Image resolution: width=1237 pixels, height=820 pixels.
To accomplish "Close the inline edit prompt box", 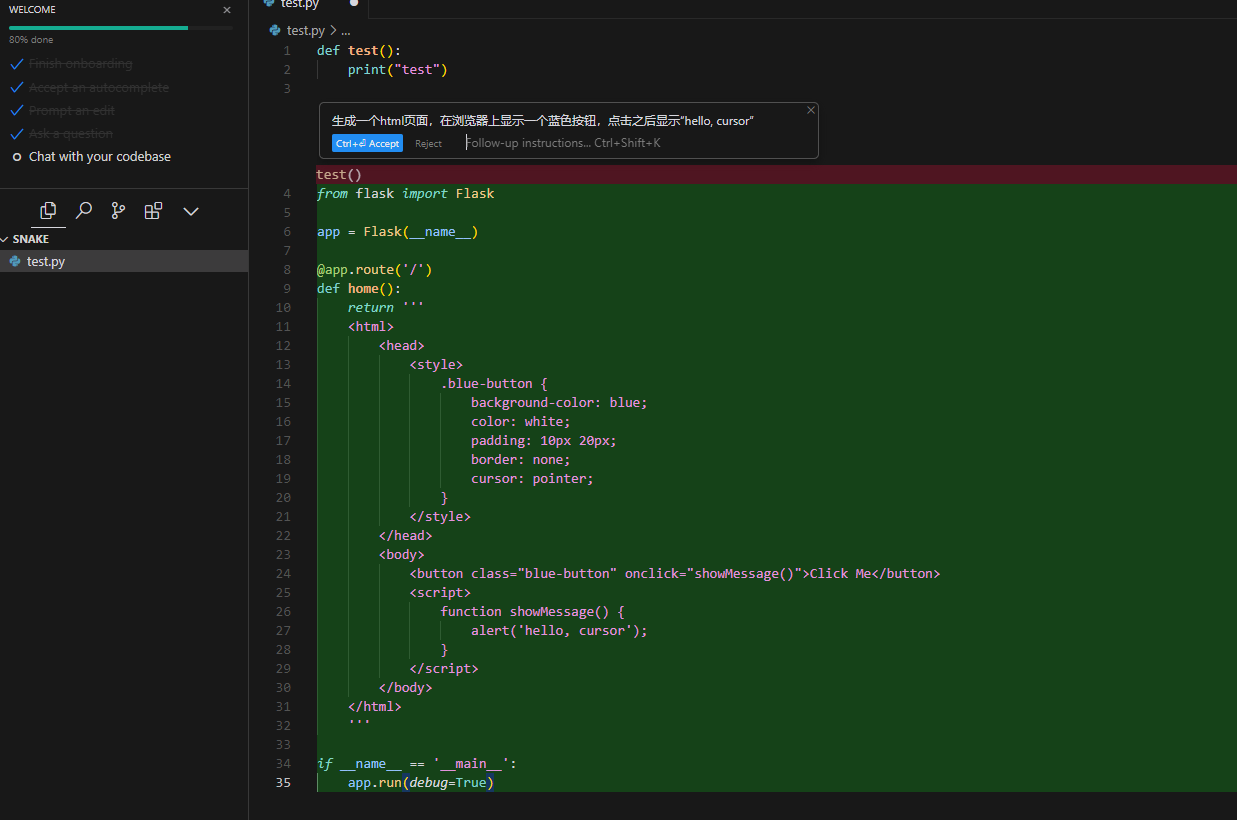I will (811, 110).
